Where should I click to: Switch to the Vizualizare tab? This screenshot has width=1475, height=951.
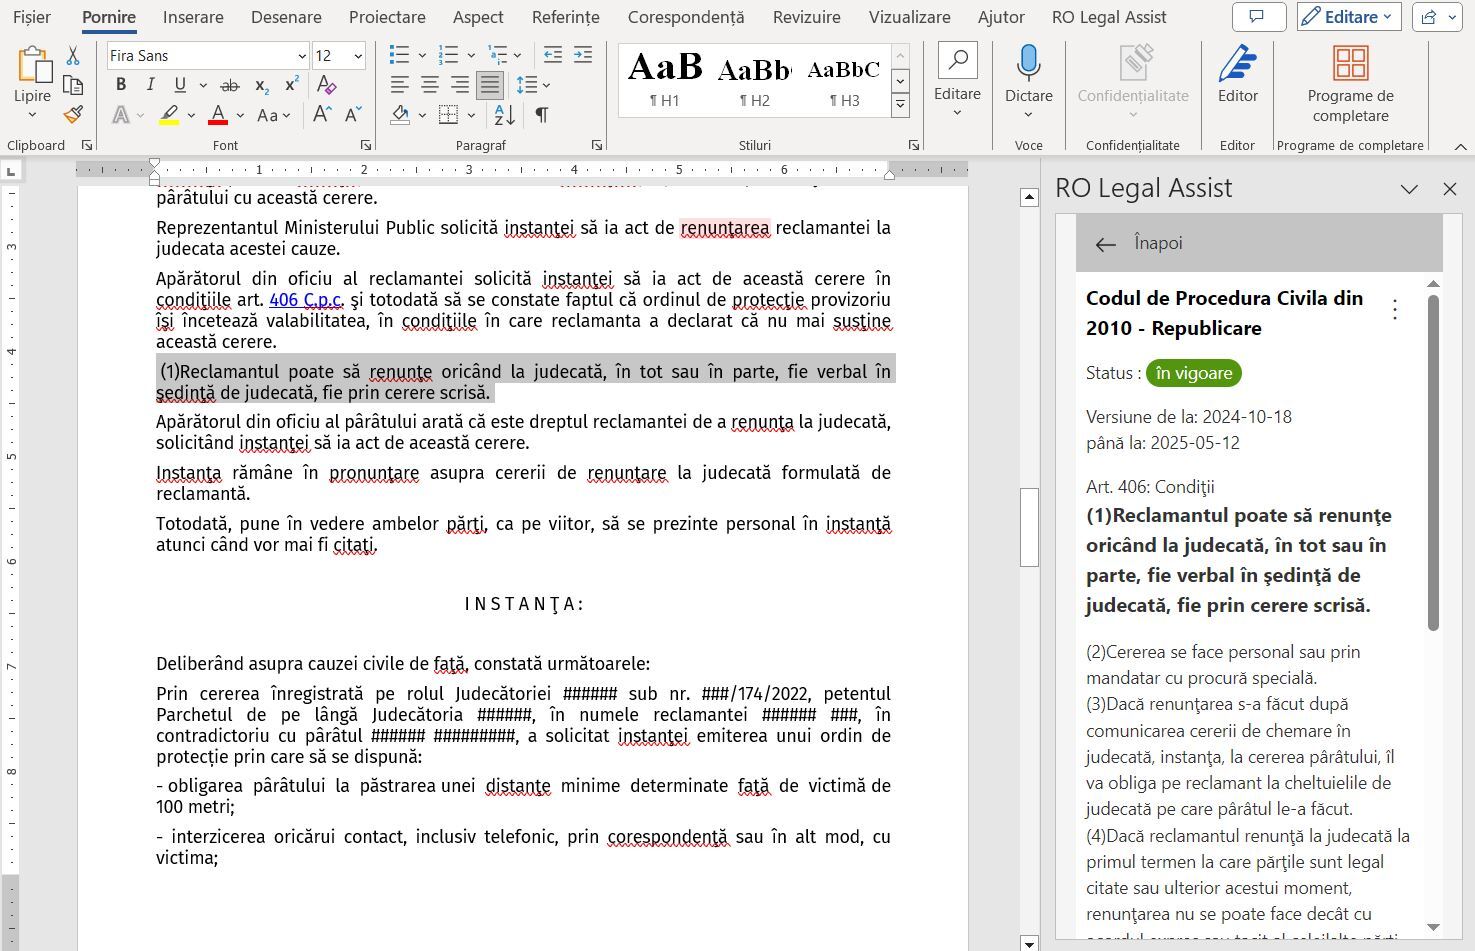tap(910, 17)
